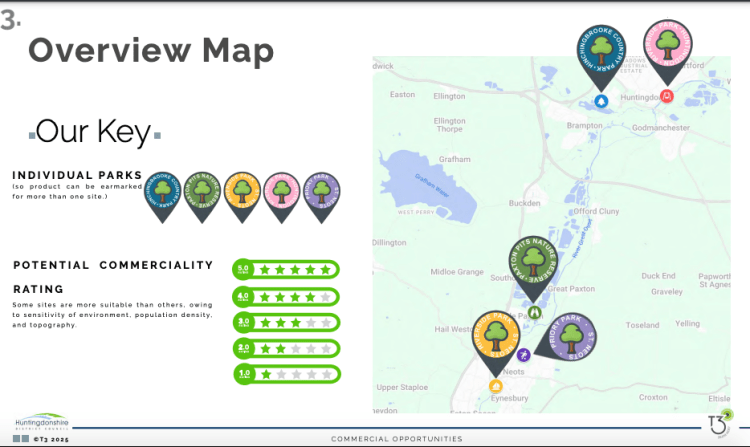Viewport: 750px width, 447px height.
Task: Click the T3 logo in the footer
Action: click(x=720, y=424)
